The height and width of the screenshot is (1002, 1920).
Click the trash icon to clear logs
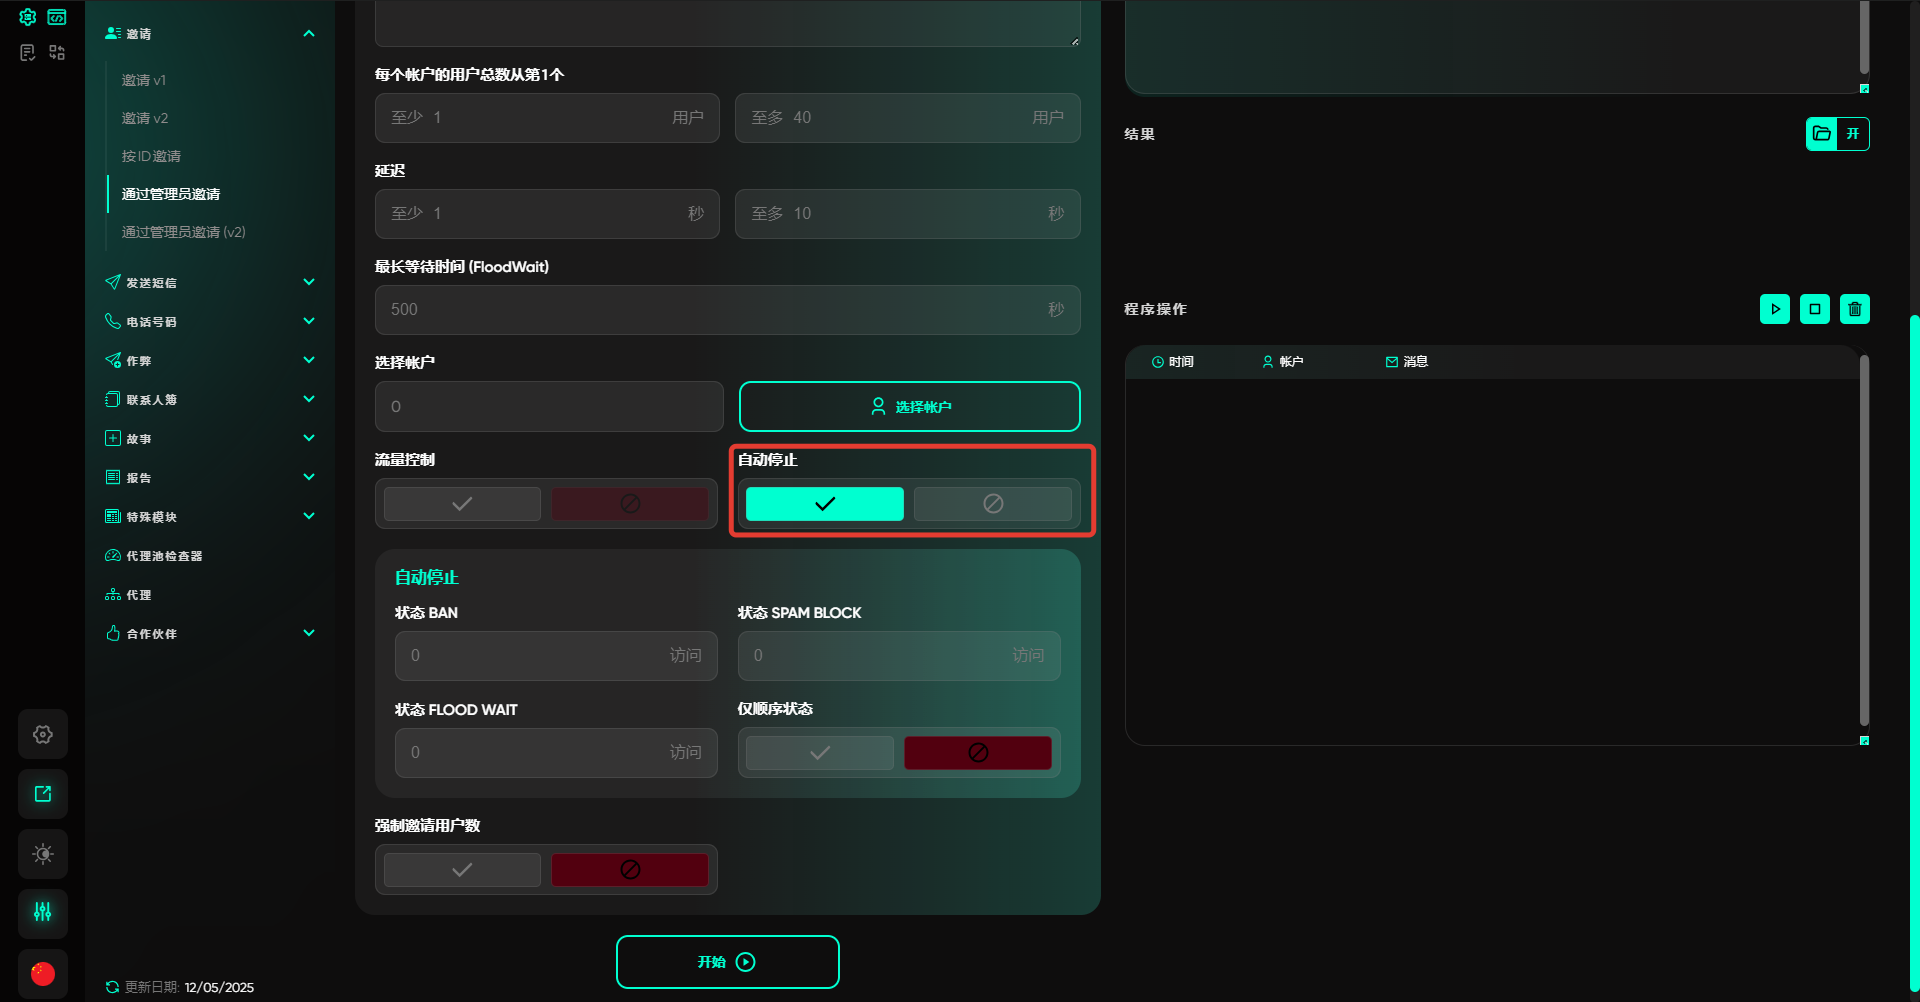click(1854, 309)
